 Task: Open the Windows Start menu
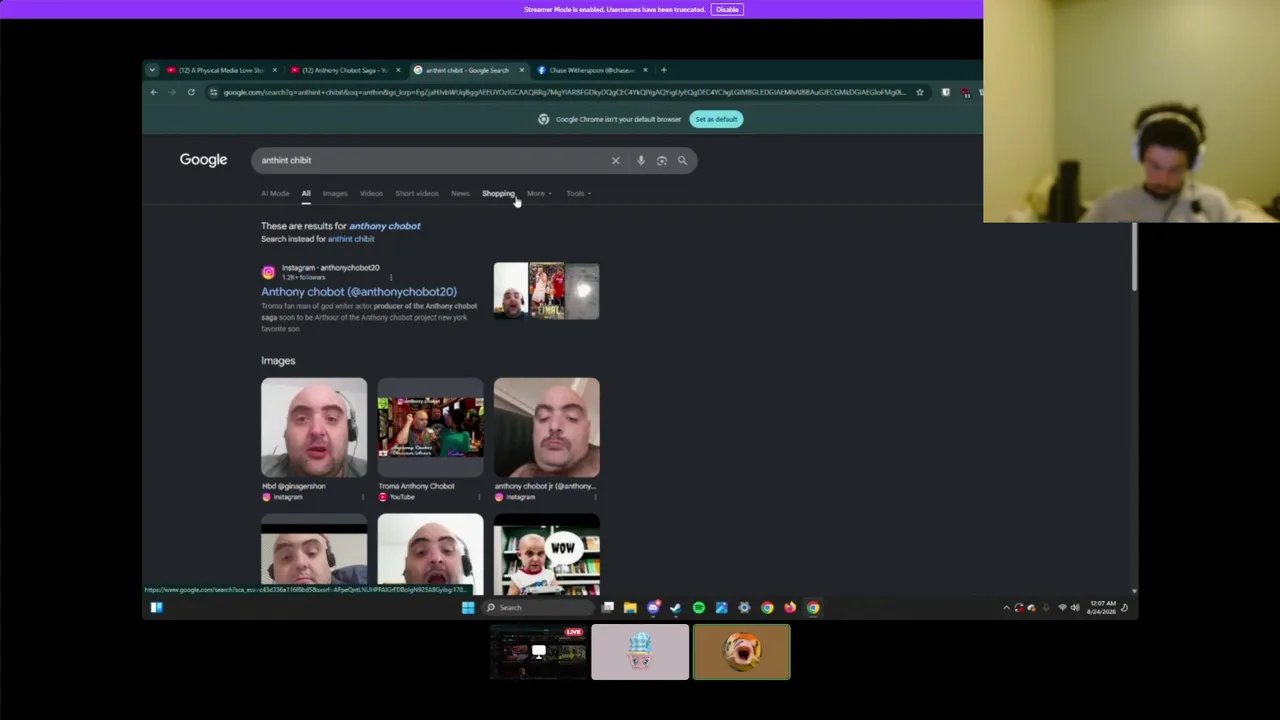[468, 607]
